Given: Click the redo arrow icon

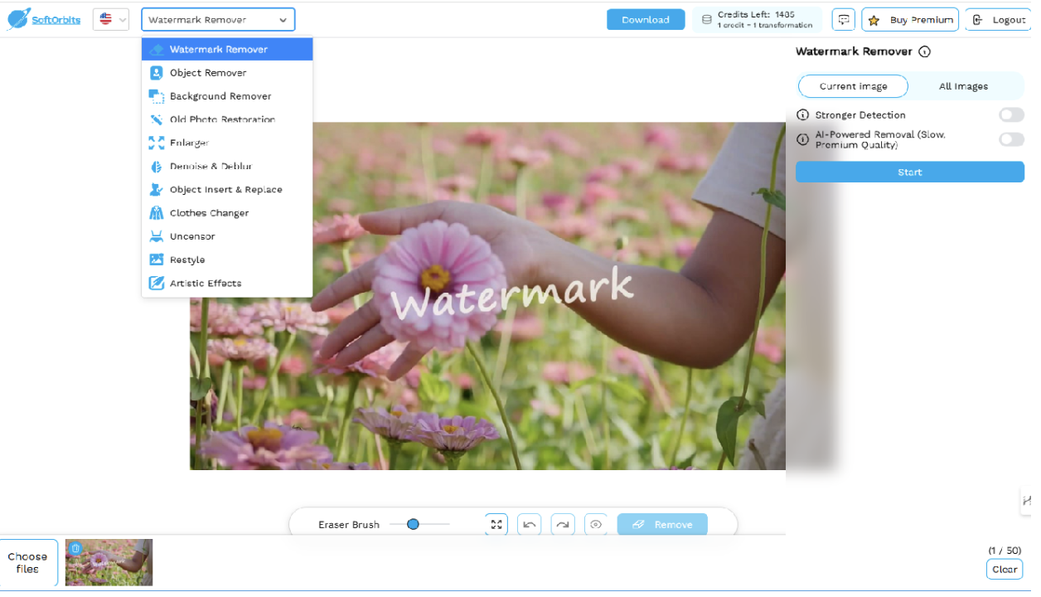Looking at the screenshot, I should (x=563, y=524).
